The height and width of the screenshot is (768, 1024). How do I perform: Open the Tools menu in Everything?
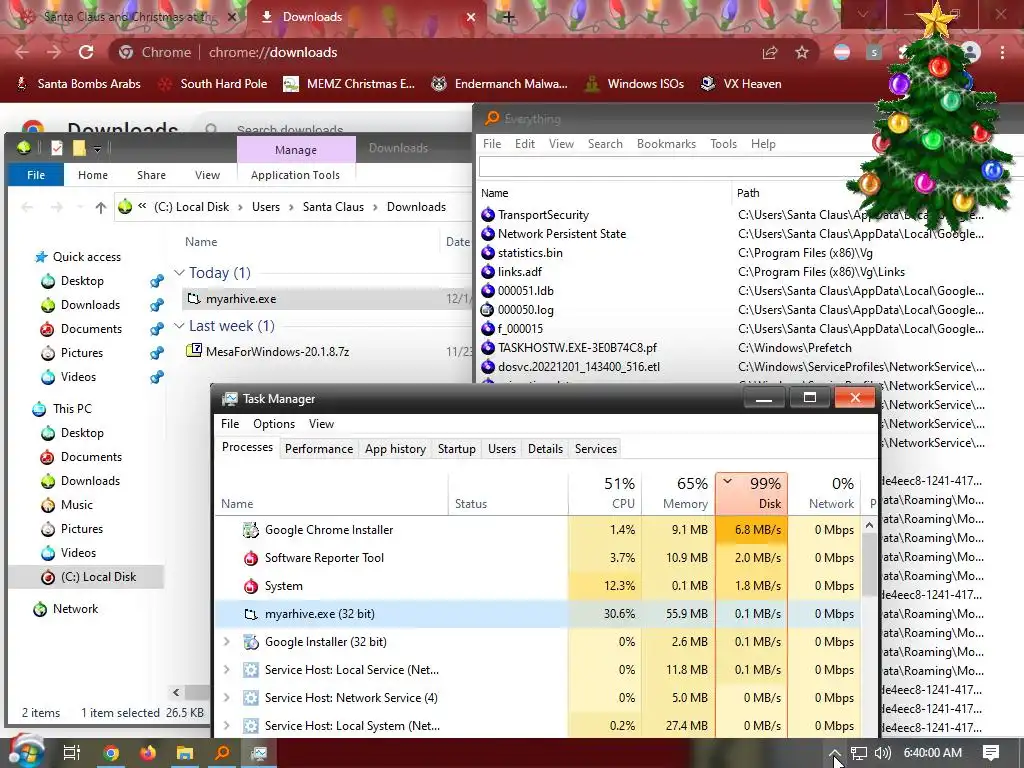coord(723,144)
